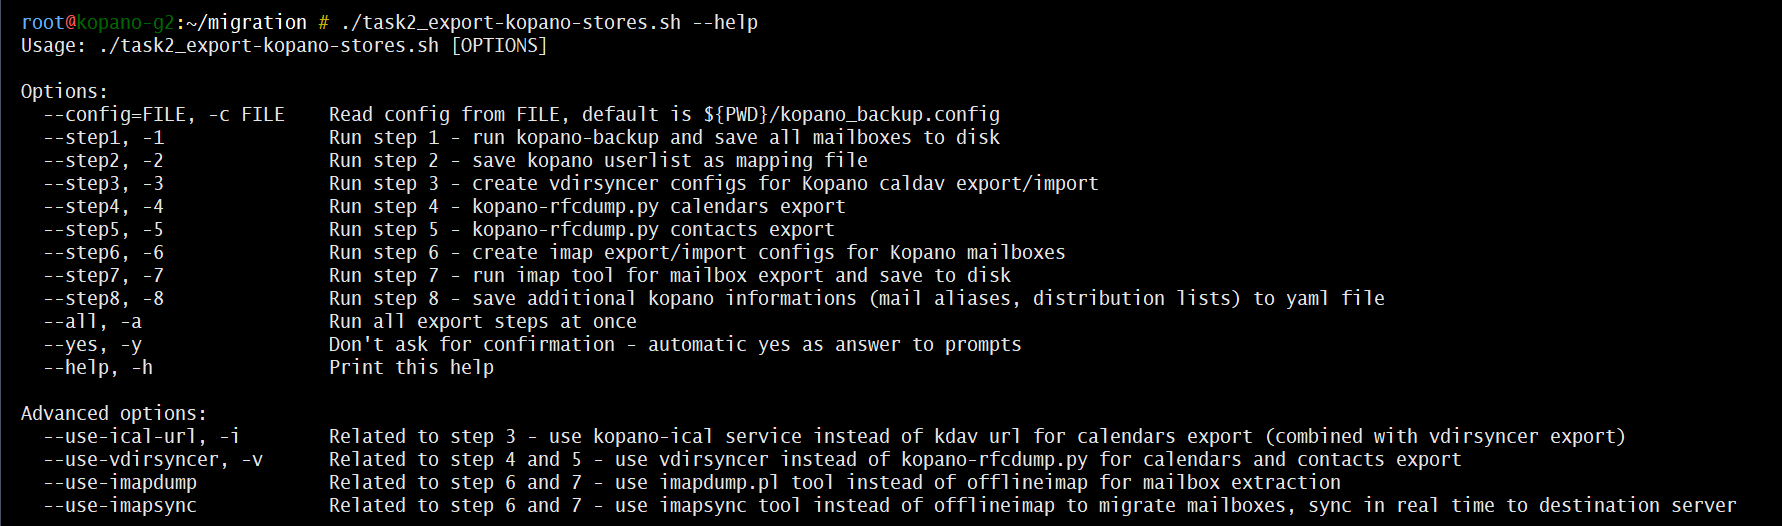Click the --step7, -7 option

click(x=103, y=275)
